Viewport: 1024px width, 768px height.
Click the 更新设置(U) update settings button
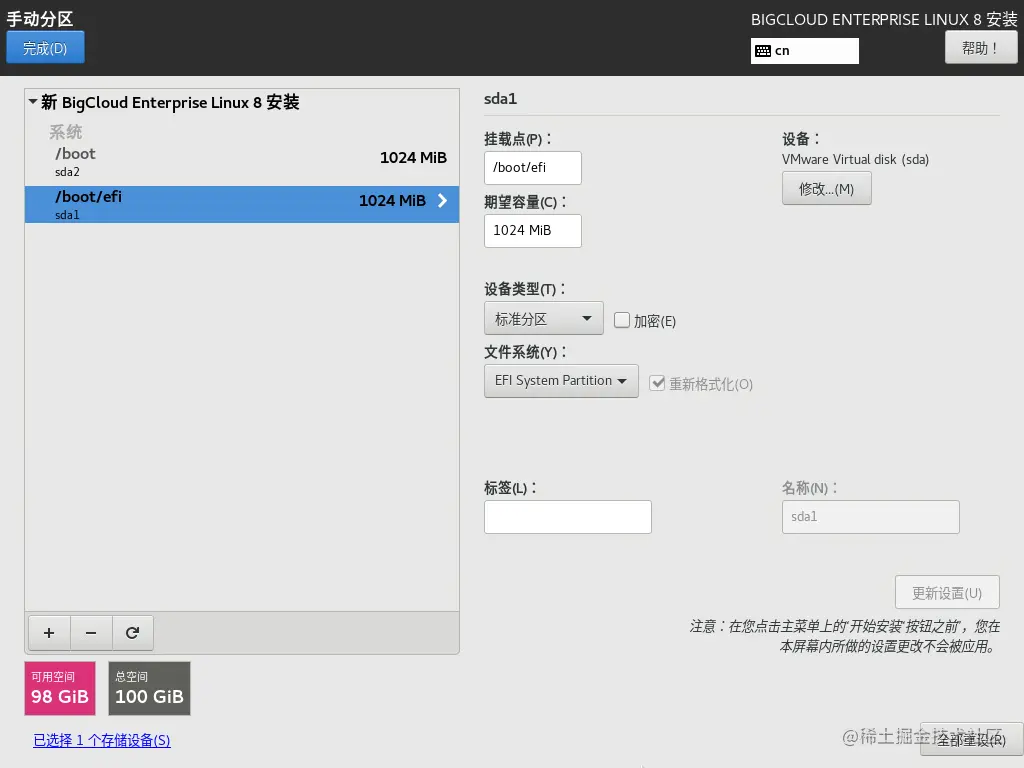click(947, 592)
